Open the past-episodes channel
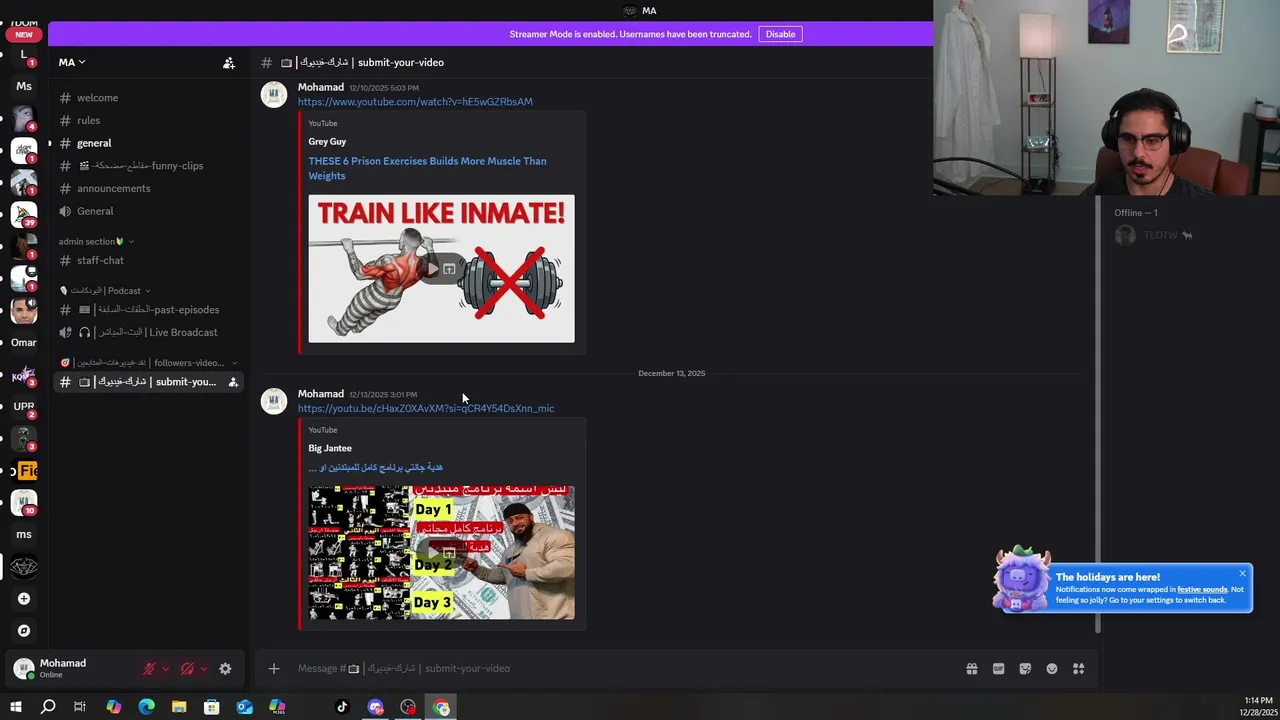 click(147, 310)
